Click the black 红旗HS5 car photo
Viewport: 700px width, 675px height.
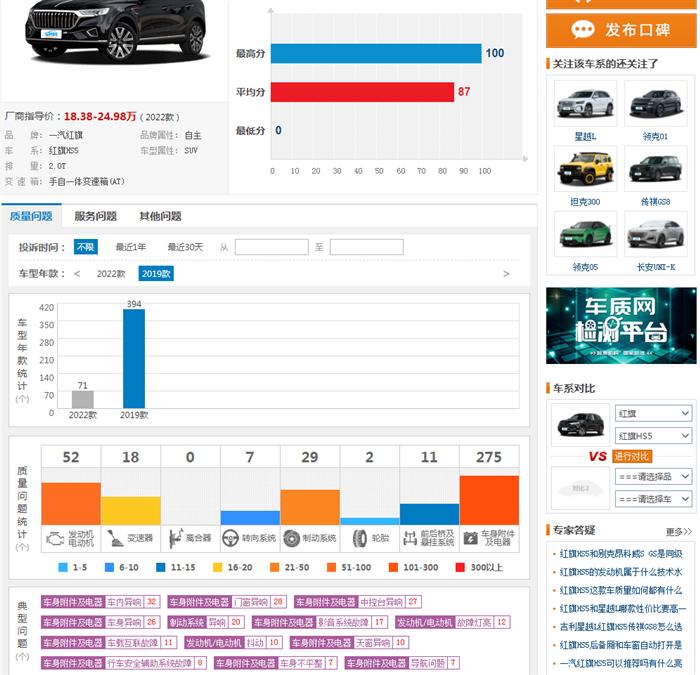(x=117, y=30)
